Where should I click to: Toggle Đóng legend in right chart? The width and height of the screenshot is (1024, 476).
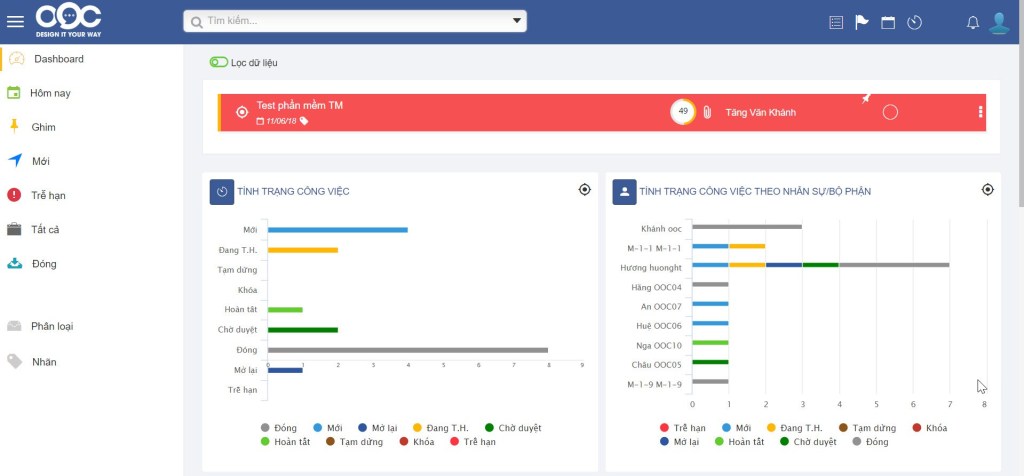point(871,442)
